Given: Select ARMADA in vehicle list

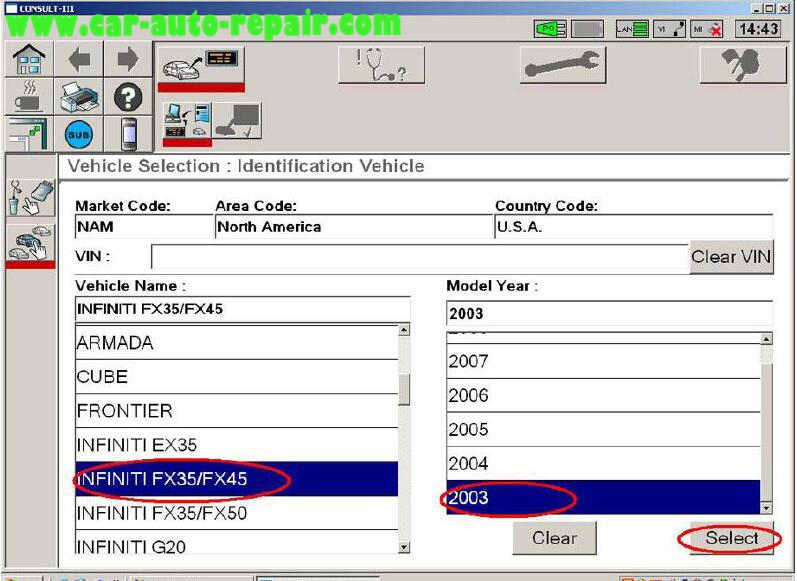Looking at the screenshot, I should pyautogui.click(x=236, y=343).
